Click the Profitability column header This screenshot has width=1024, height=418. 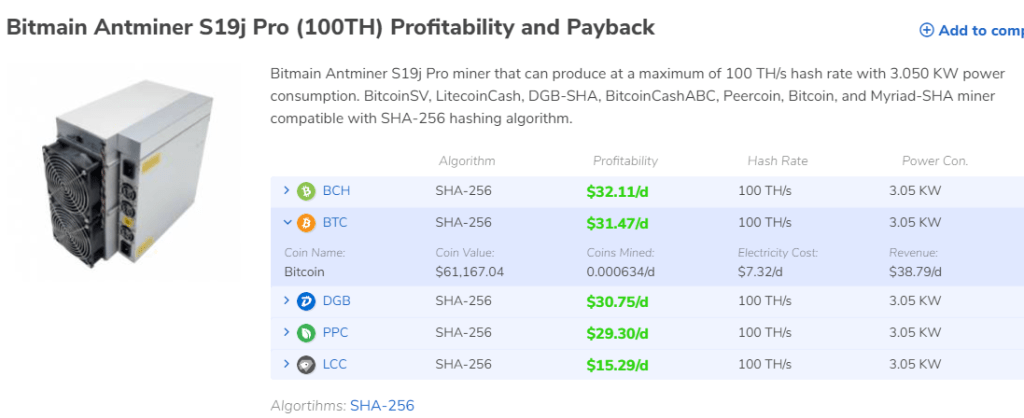coord(625,161)
